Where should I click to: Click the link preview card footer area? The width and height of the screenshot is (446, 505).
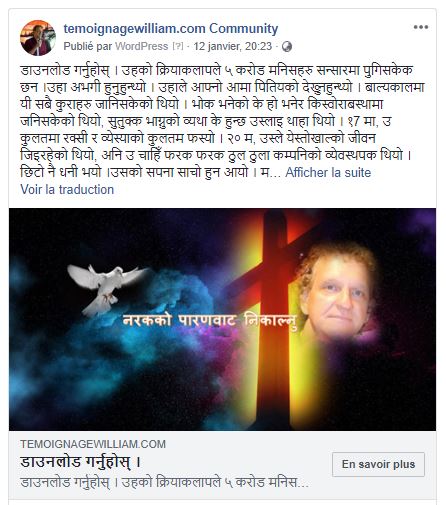pos(222,465)
